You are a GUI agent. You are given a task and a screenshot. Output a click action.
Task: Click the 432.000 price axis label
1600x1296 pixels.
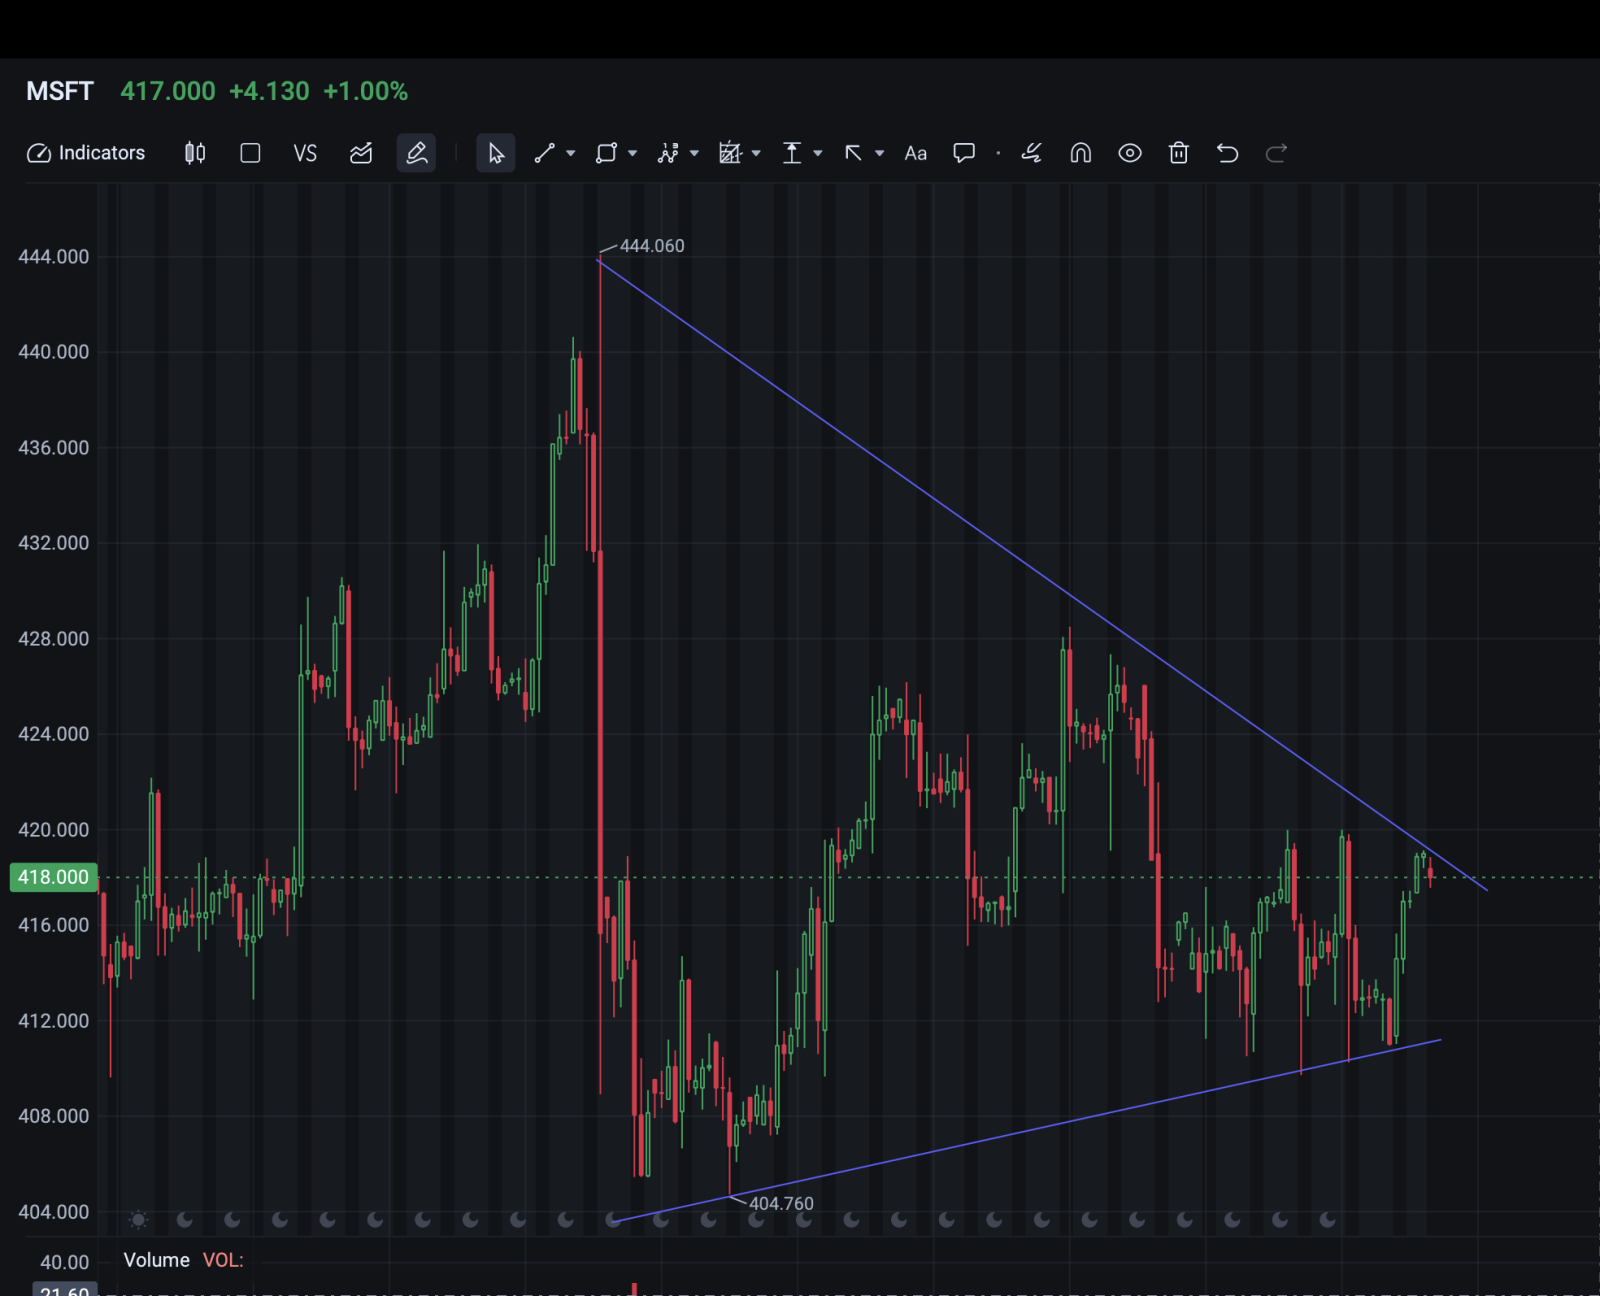[x=54, y=543]
